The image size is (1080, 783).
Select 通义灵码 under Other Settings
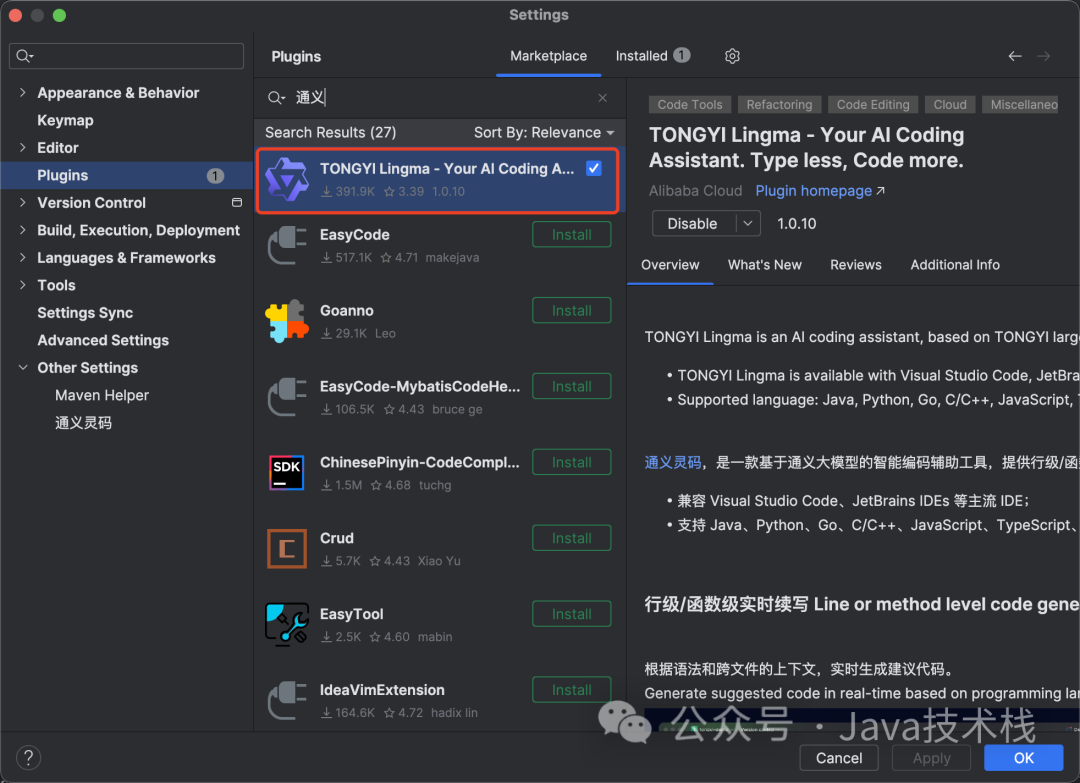tap(83, 423)
